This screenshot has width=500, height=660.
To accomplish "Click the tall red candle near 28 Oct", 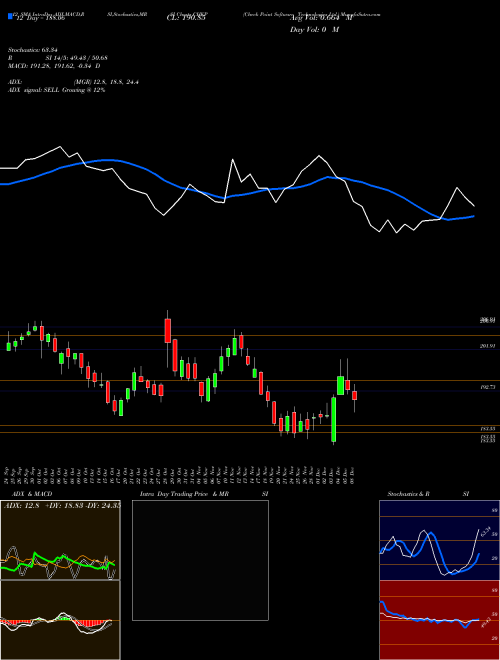I will point(168,330).
